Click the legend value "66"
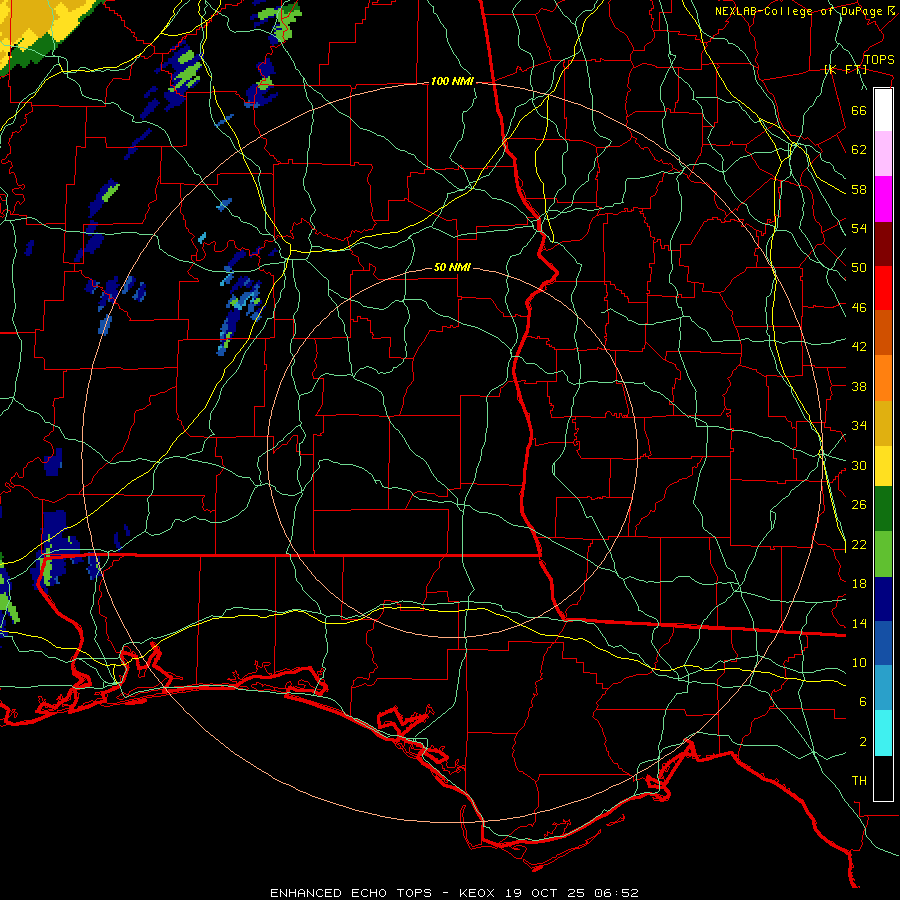Viewport: 900px width, 900px height. 859,110
